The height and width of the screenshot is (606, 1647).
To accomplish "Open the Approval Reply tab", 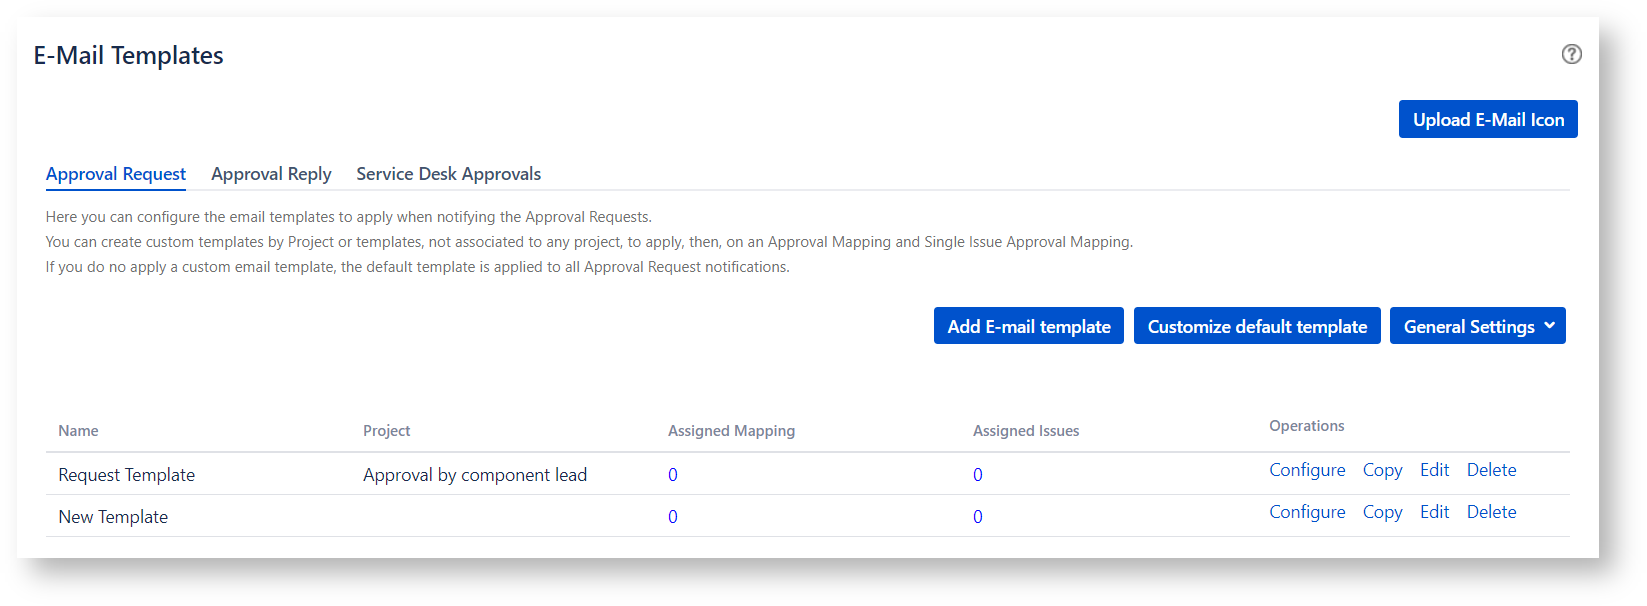I will pyautogui.click(x=271, y=174).
